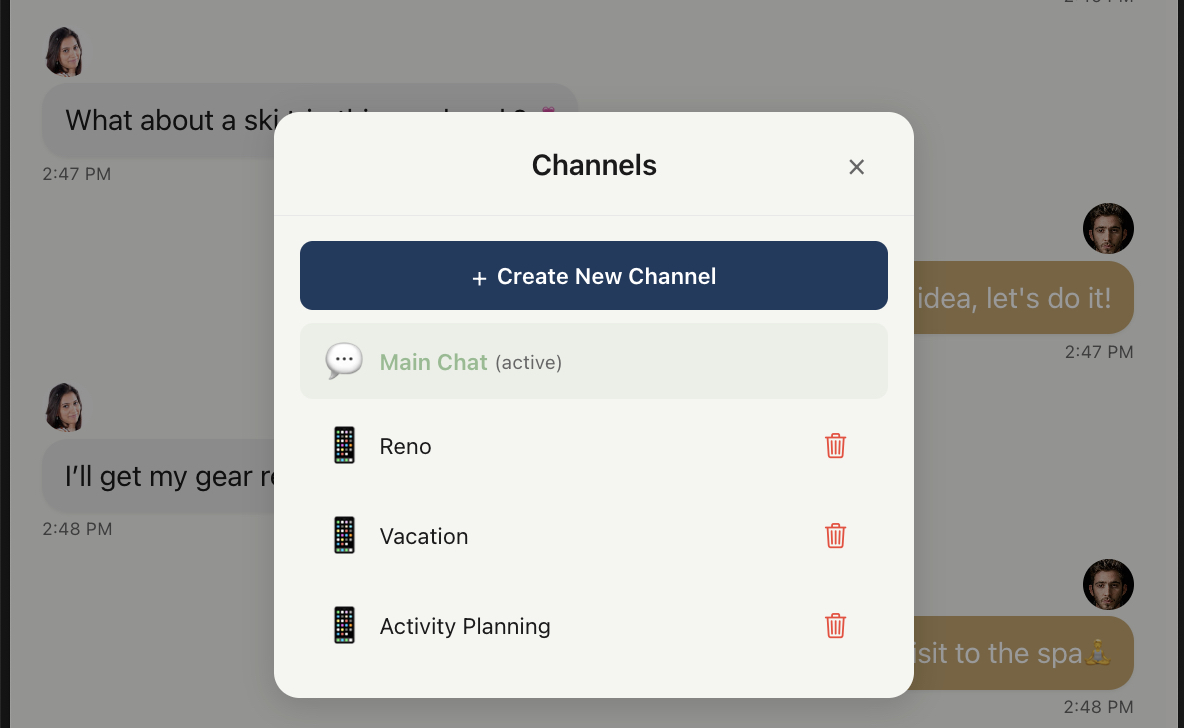1184x728 pixels.
Task: Click the woman's avatar near the skiing message
Action: [64, 51]
